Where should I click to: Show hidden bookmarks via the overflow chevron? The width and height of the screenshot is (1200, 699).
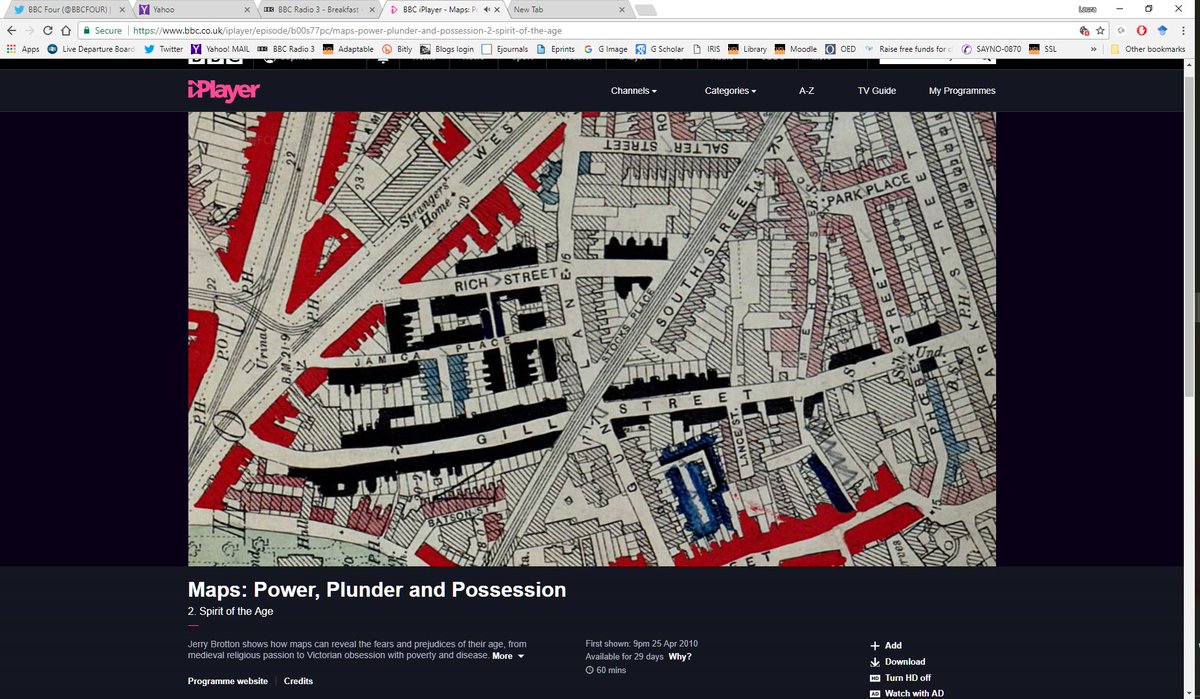(1093, 48)
